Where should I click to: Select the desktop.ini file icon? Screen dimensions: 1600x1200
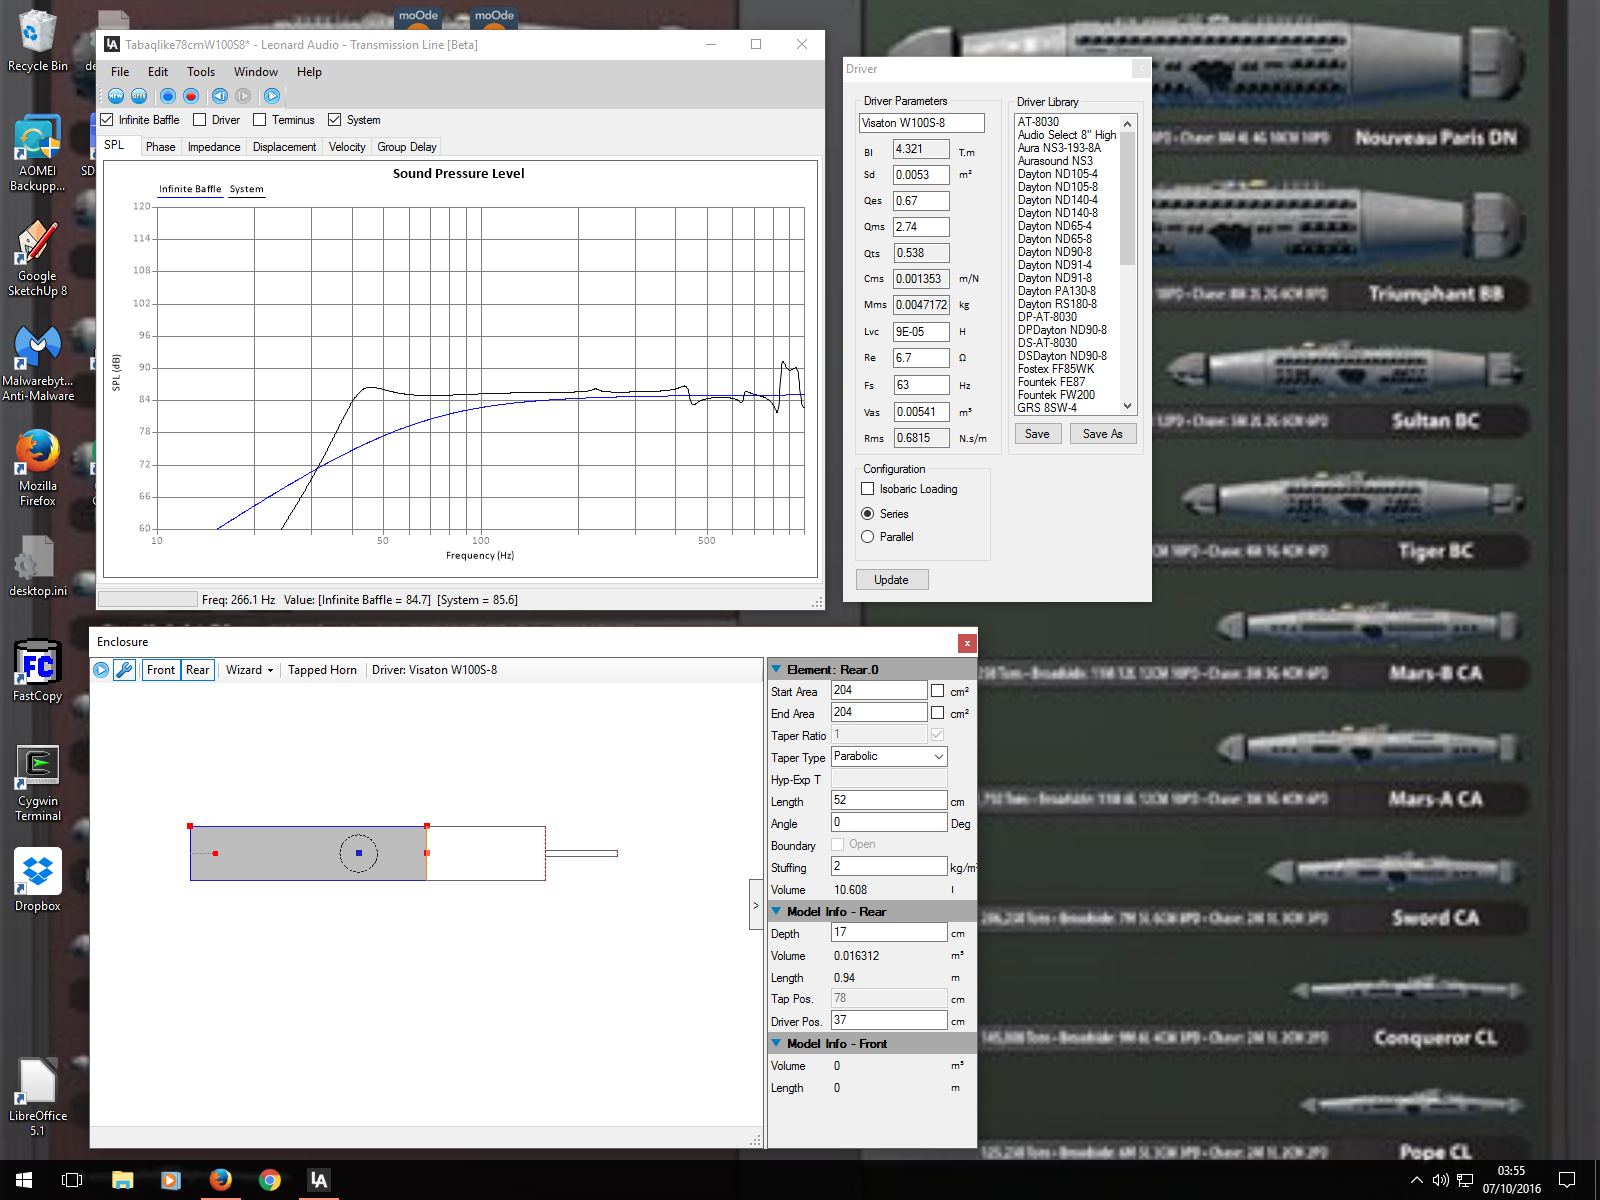coord(38,566)
